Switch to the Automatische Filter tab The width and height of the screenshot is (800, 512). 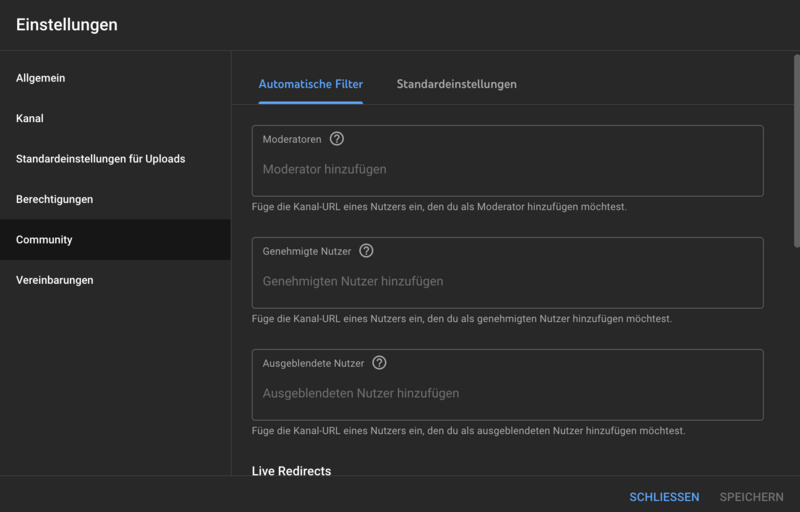[x=310, y=84]
